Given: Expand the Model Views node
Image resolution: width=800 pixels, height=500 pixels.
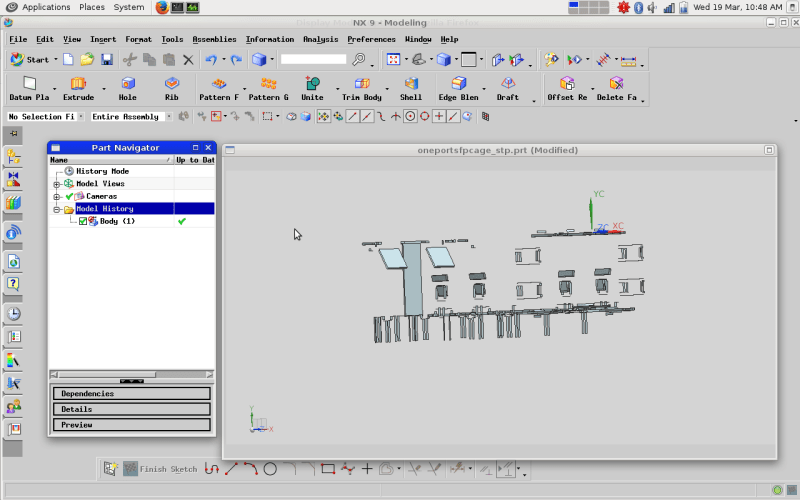Looking at the screenshot, I should pos(57,184).
